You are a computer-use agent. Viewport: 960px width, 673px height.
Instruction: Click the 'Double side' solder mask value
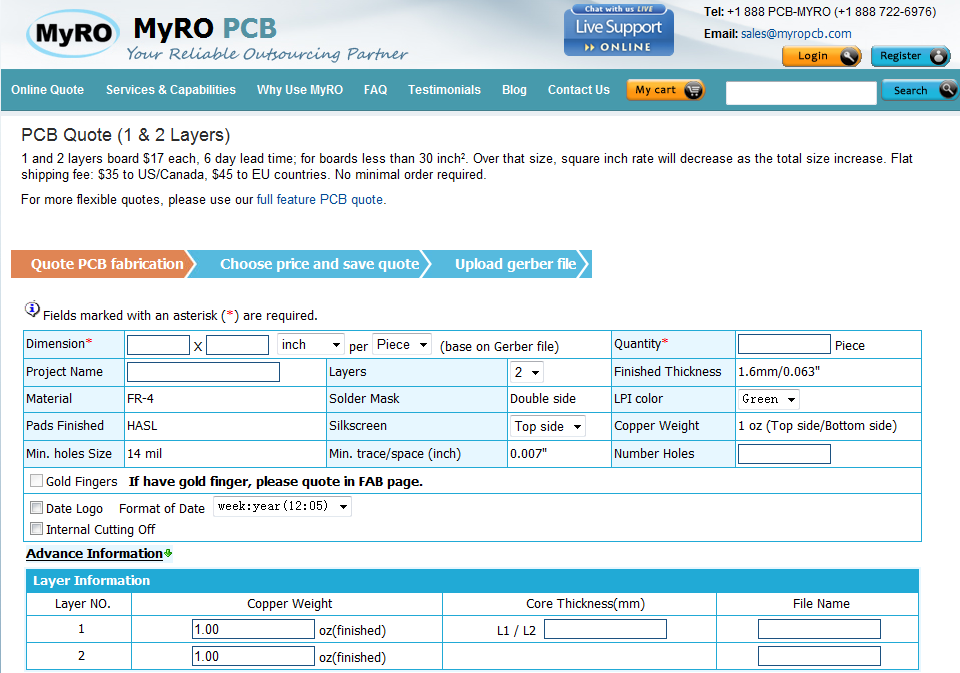point(542,399)
